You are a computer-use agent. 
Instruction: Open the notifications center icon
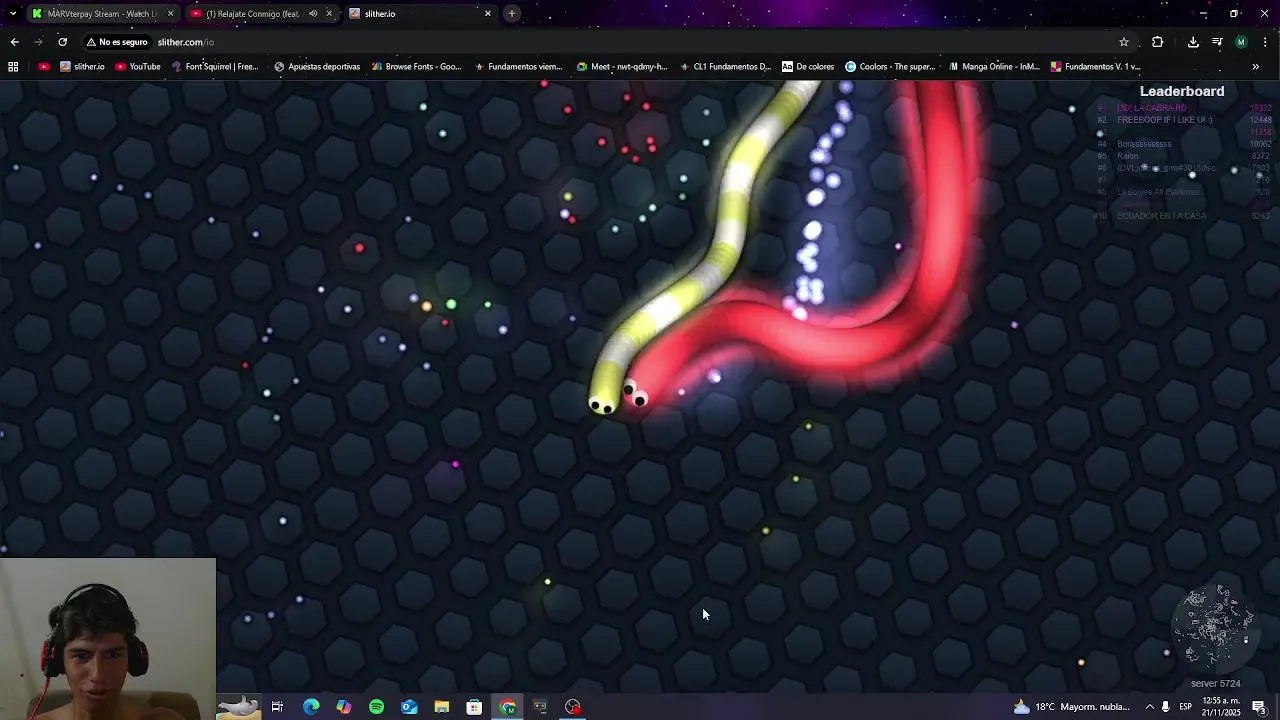click(x=1259, y=707)
